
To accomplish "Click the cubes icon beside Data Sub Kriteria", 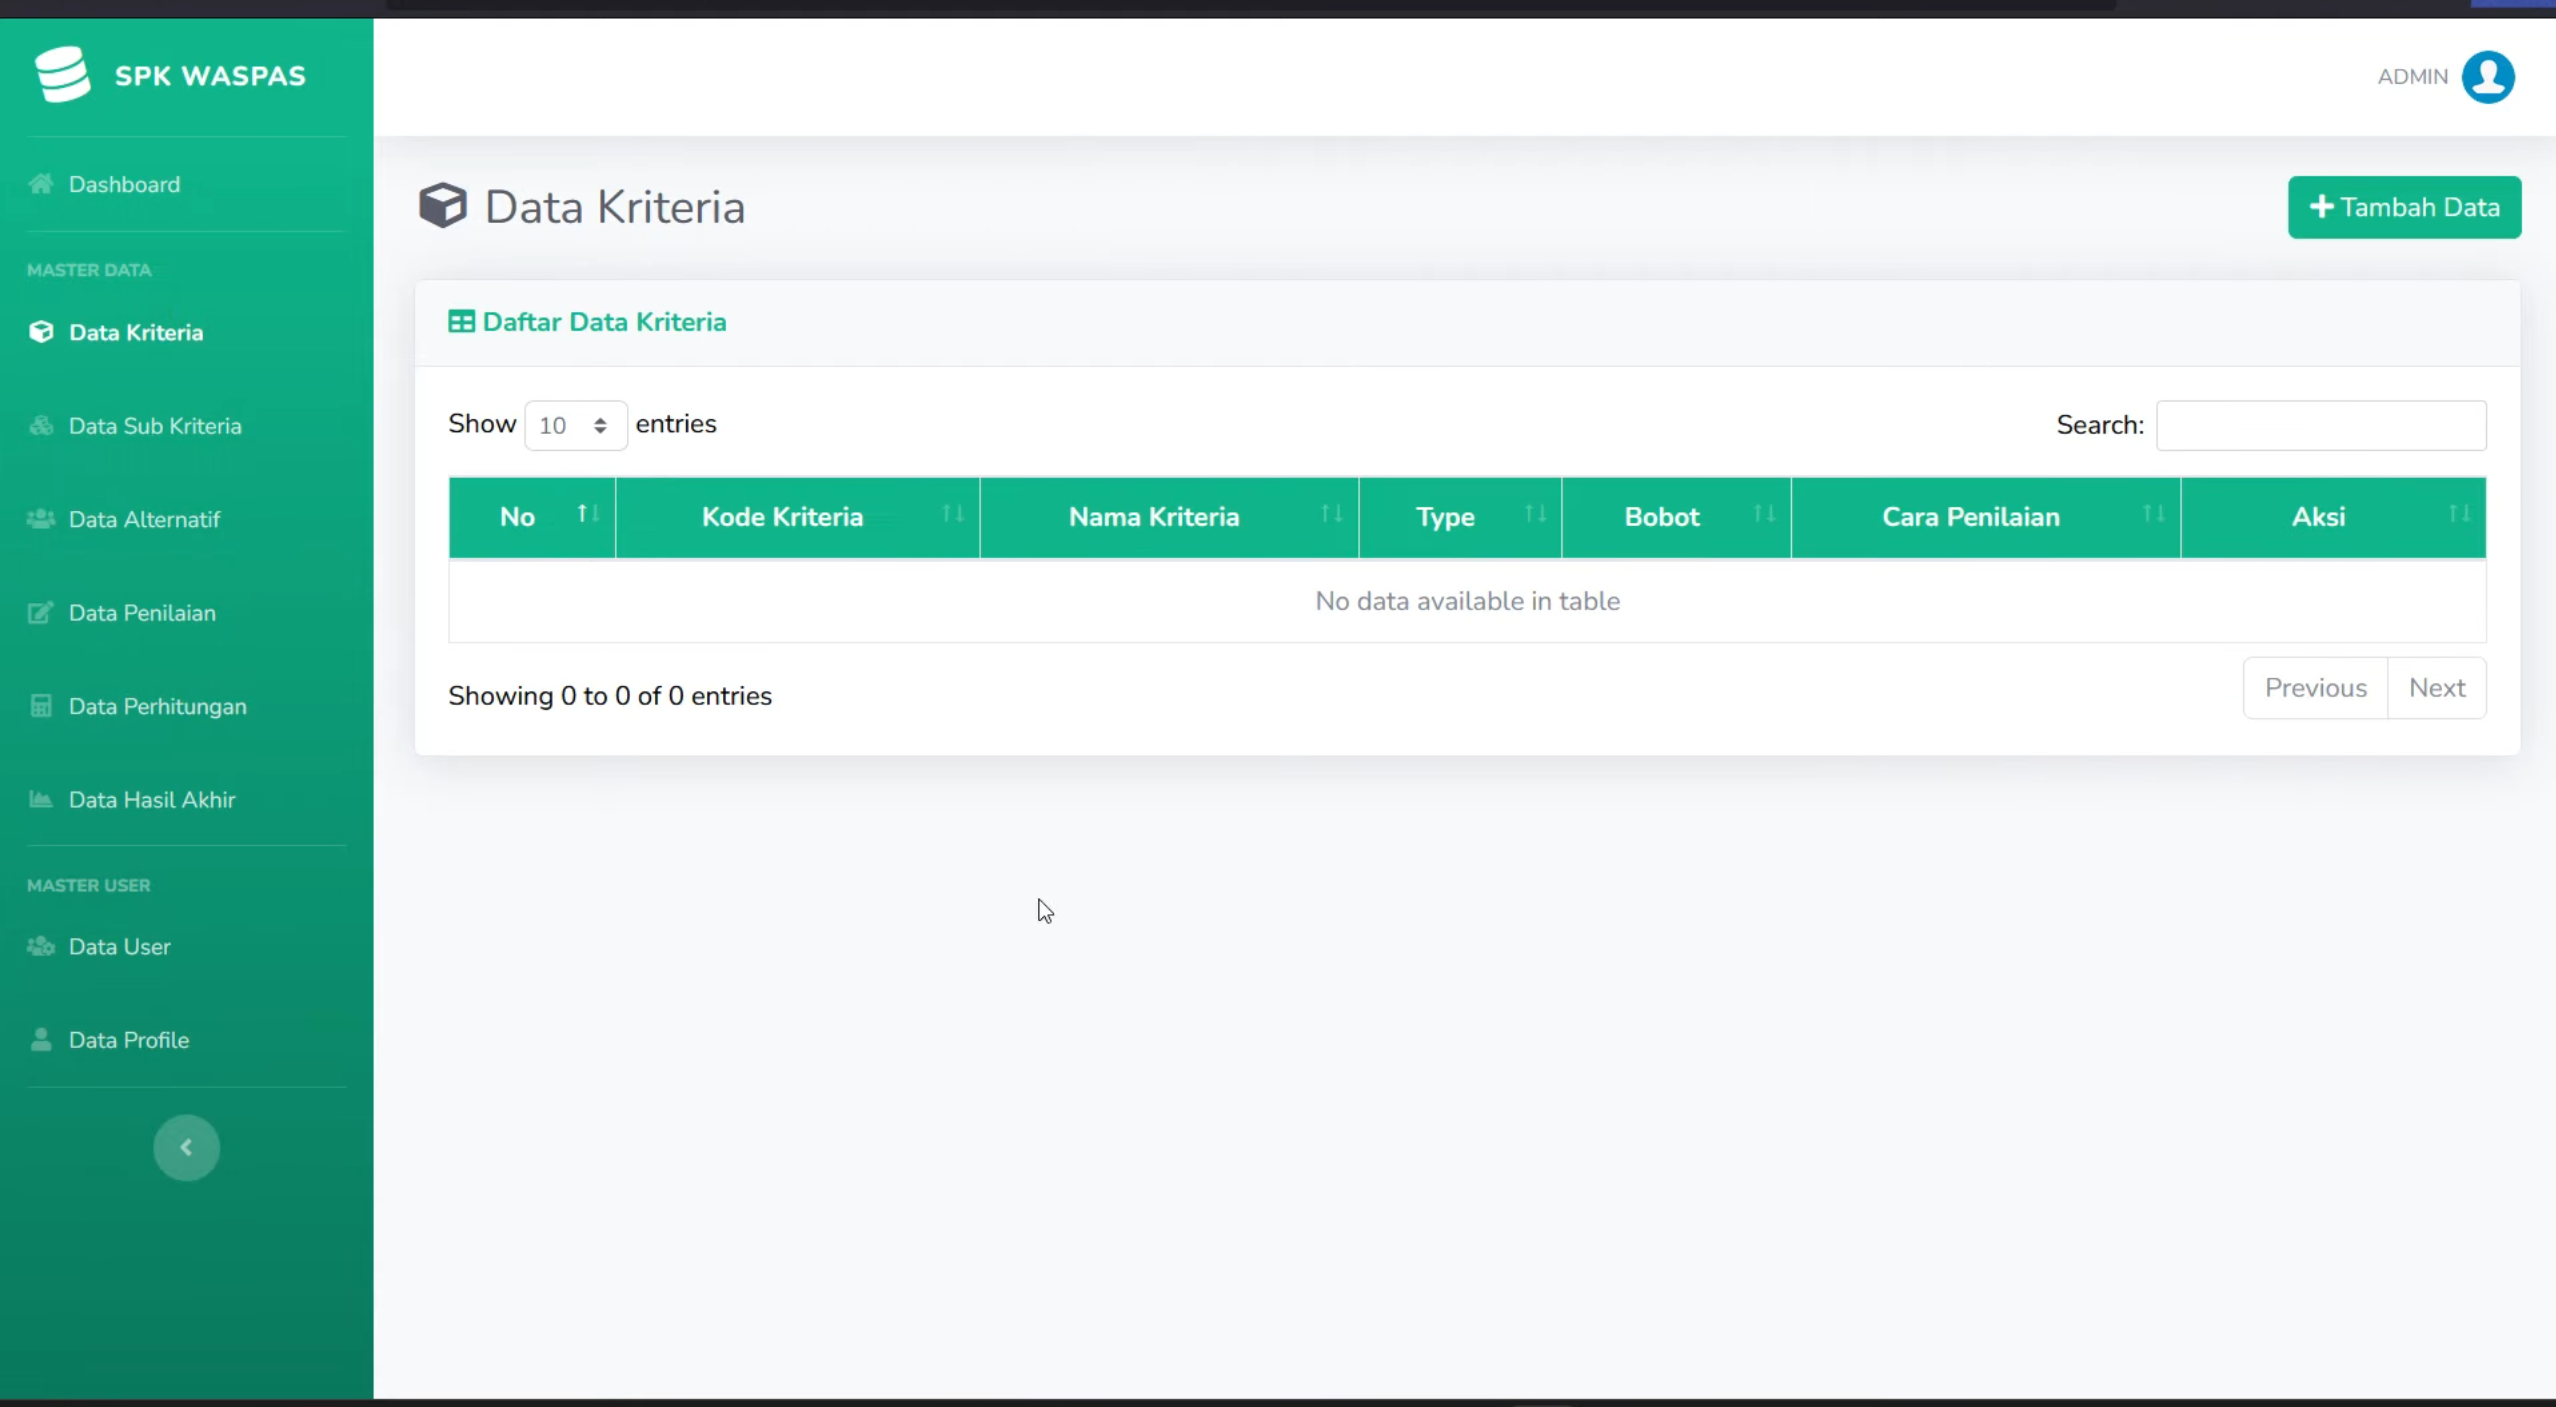I will click(41, 426).
